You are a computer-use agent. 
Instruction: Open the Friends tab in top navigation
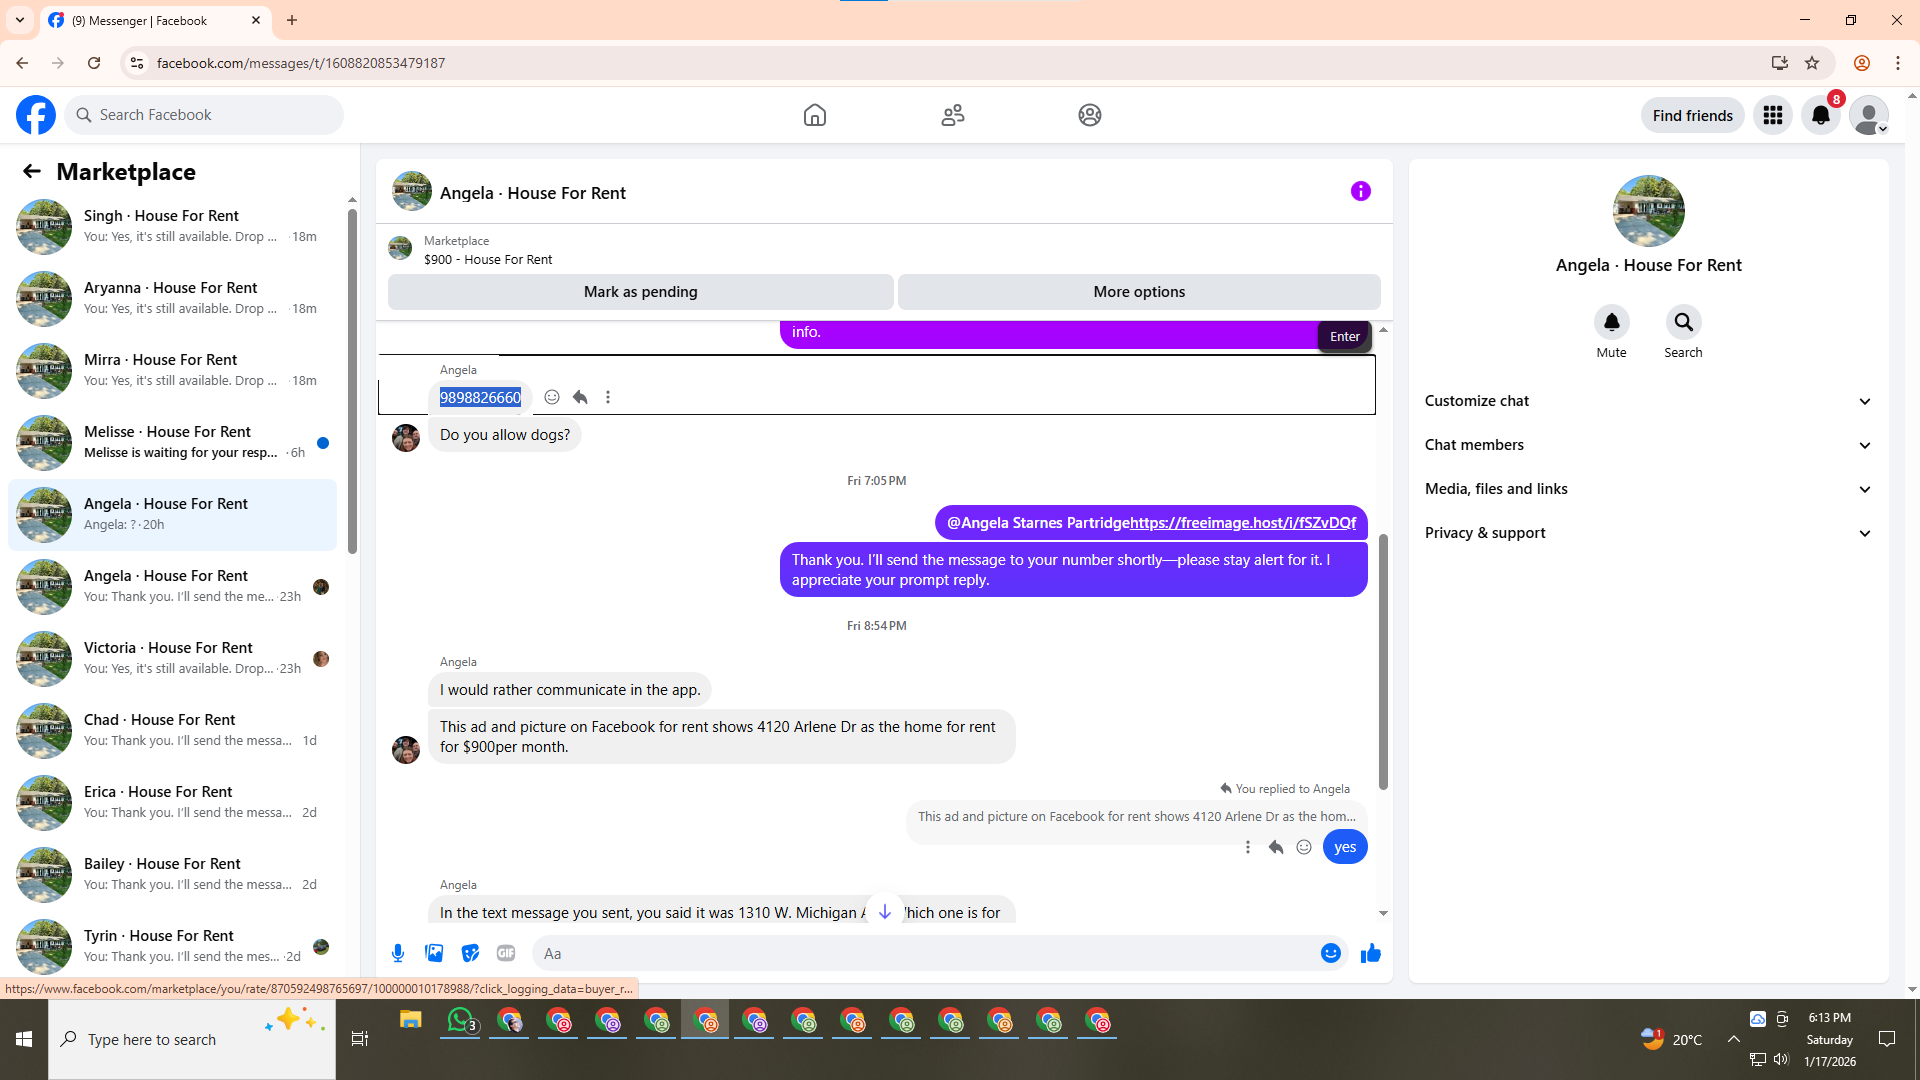pyautogui.click(x=952, y=115)
